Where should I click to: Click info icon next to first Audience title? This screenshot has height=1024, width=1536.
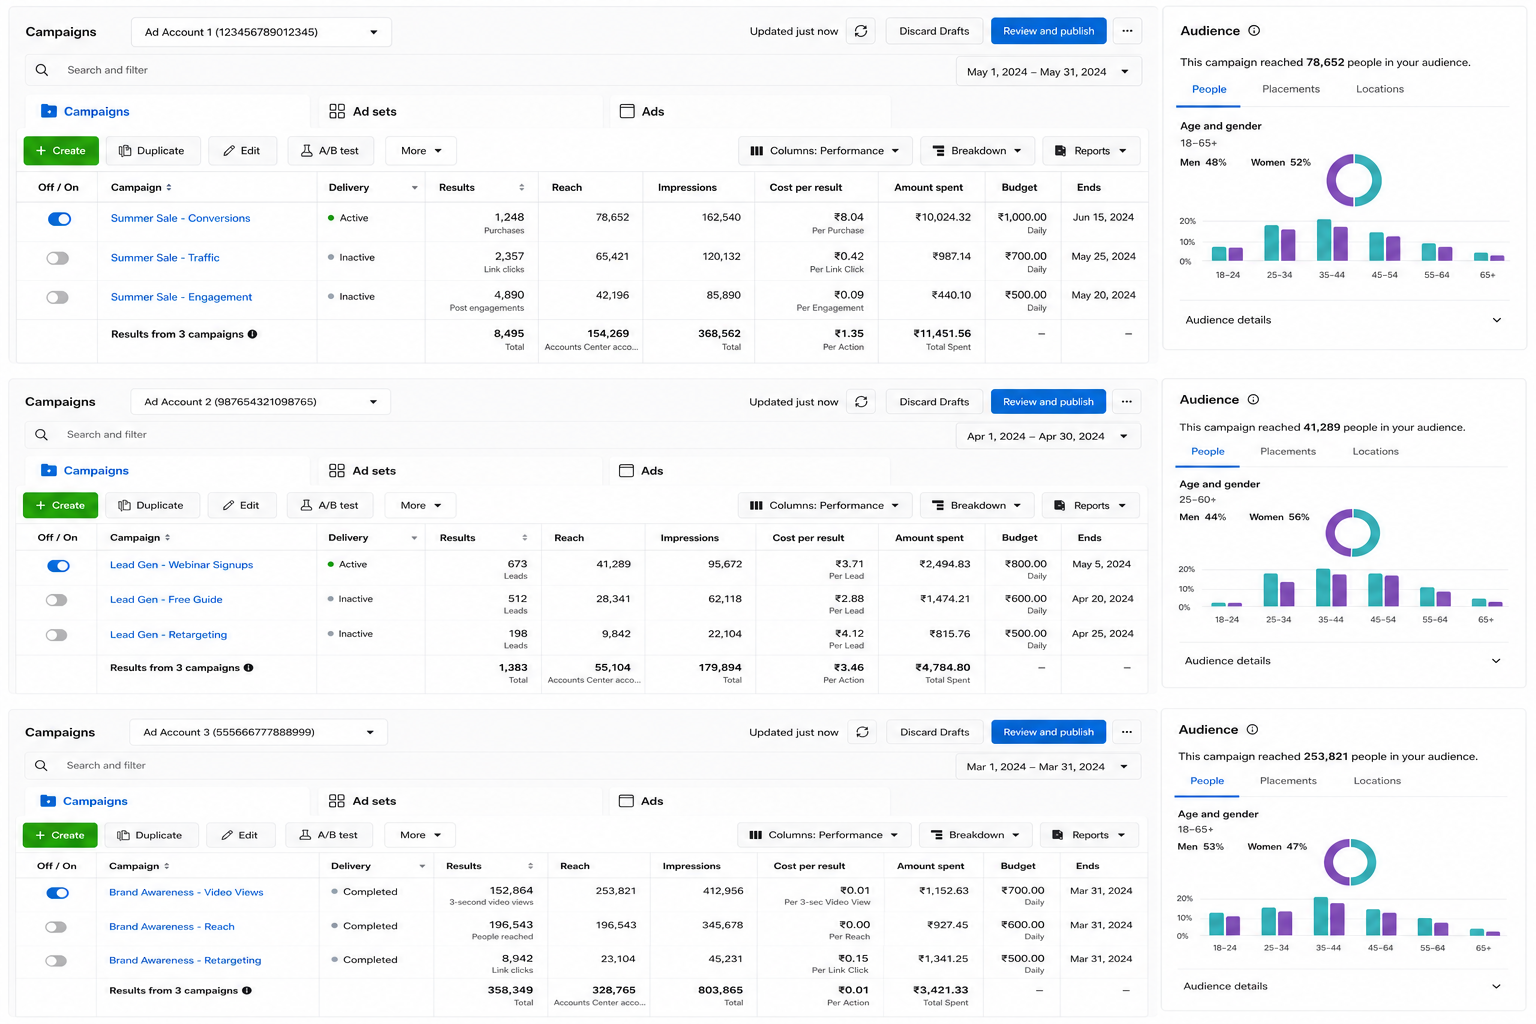[1254, 31]
